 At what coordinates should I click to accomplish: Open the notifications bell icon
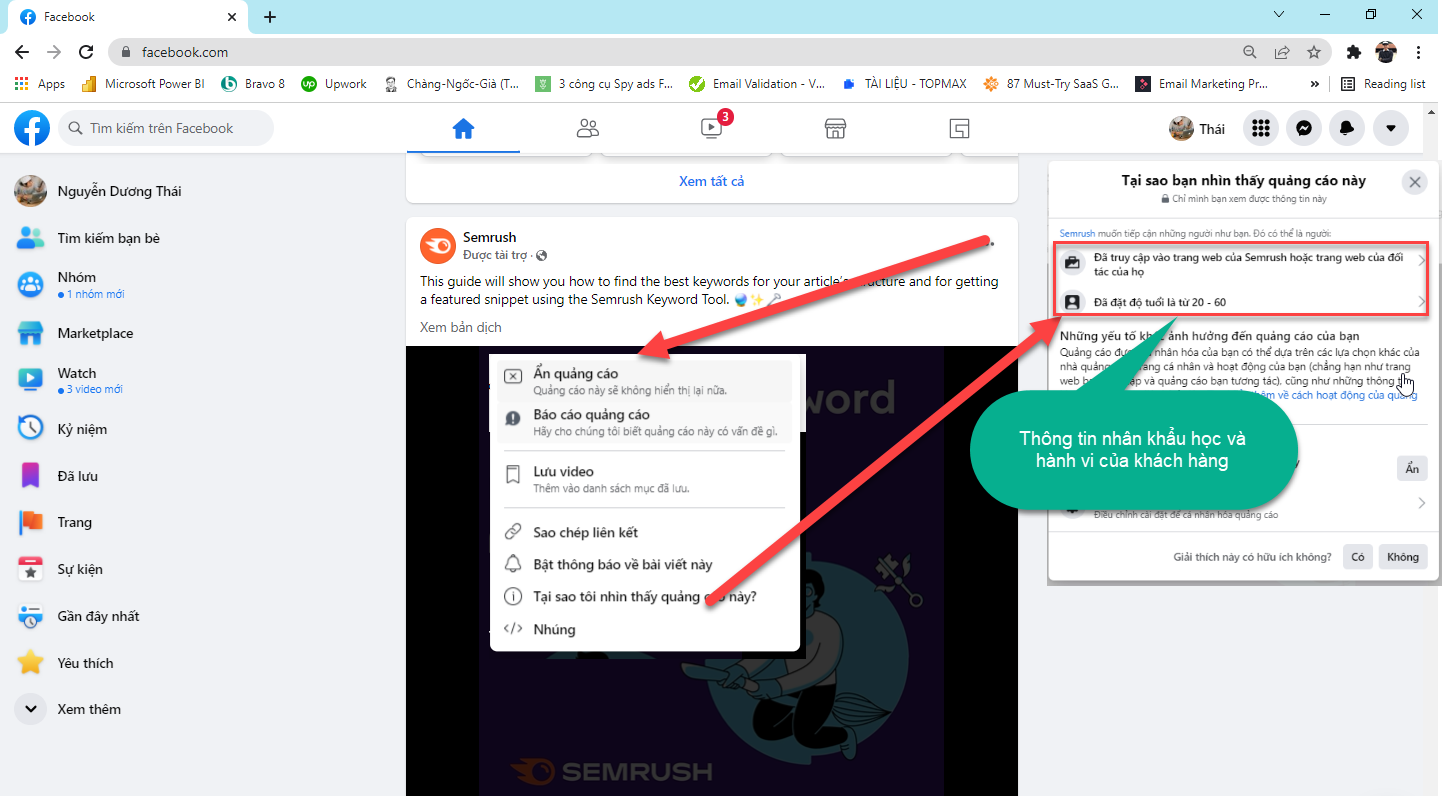(x=1347, y=128)
